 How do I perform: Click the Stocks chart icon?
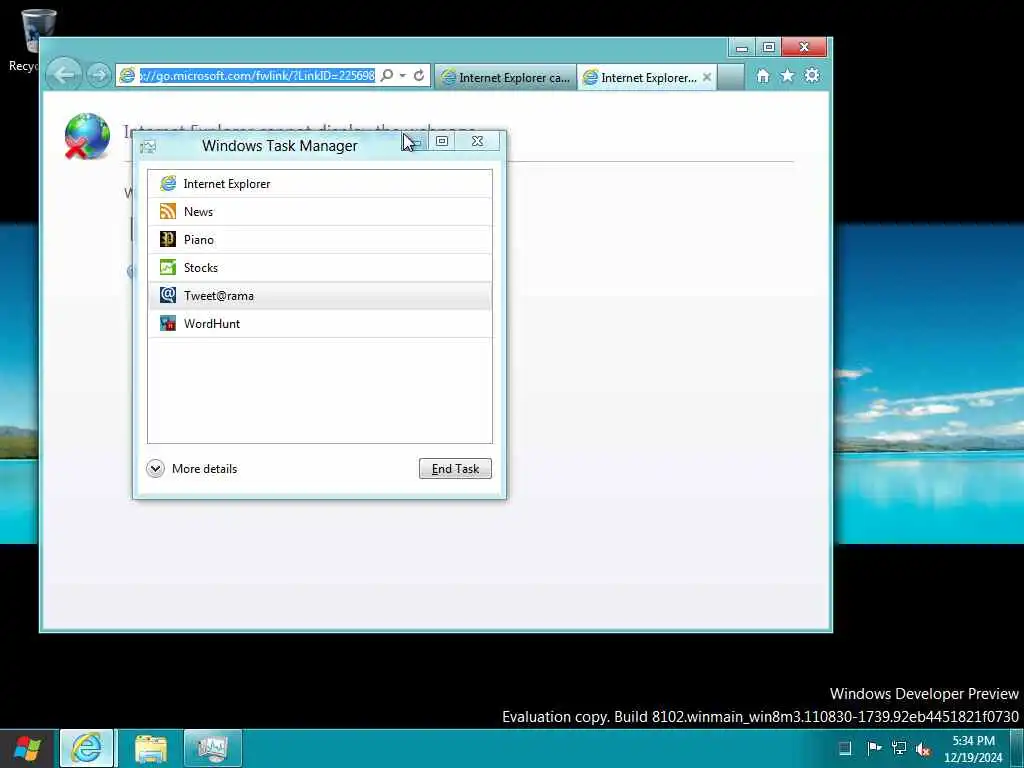pos(168,268)
